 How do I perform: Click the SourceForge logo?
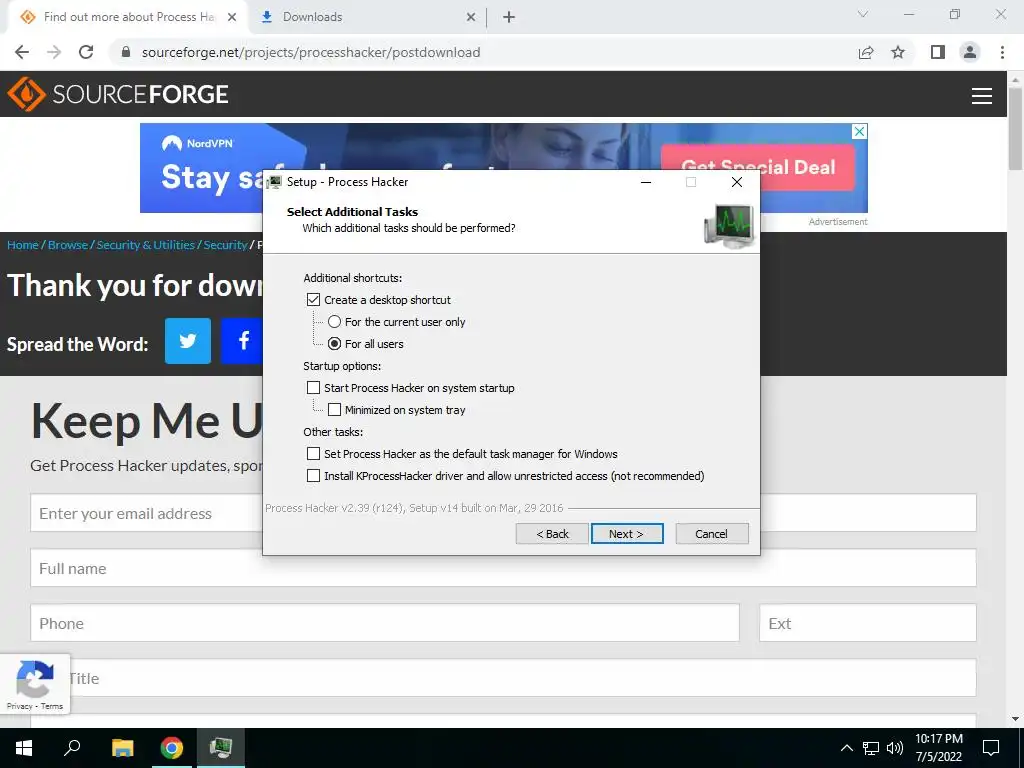pyautogui.click(x=118, y=94)
